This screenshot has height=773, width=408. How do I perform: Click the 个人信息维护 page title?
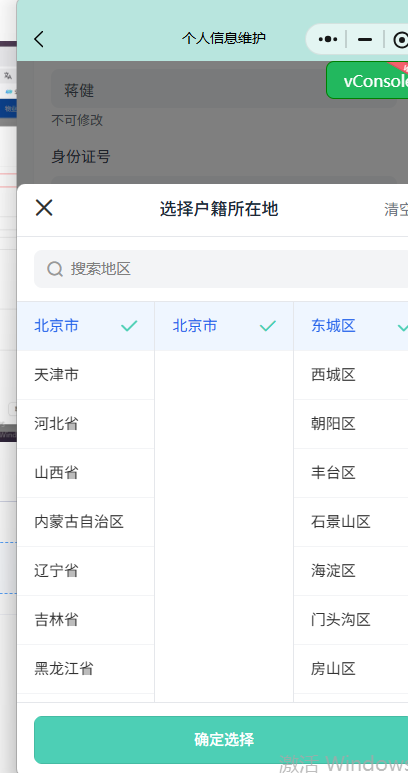tap(224, 38)
